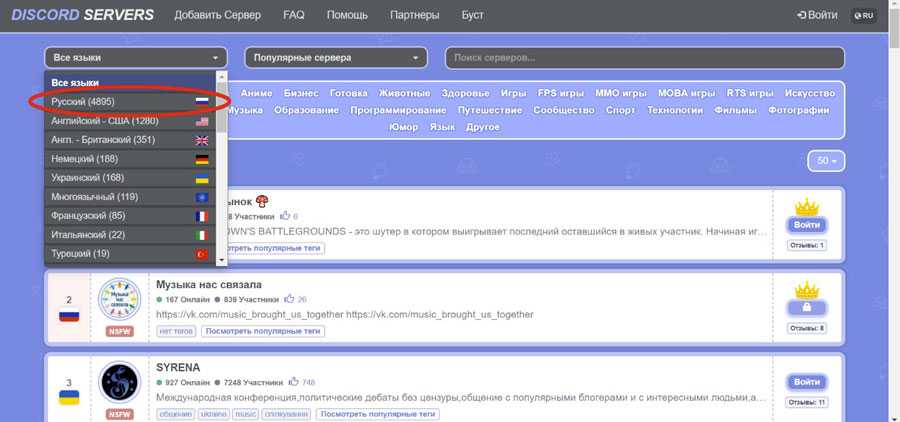Choose Многоязычный (119) language option
Image resolution: width=900 pixels, height=422 pixels.
tap(130, 196)
